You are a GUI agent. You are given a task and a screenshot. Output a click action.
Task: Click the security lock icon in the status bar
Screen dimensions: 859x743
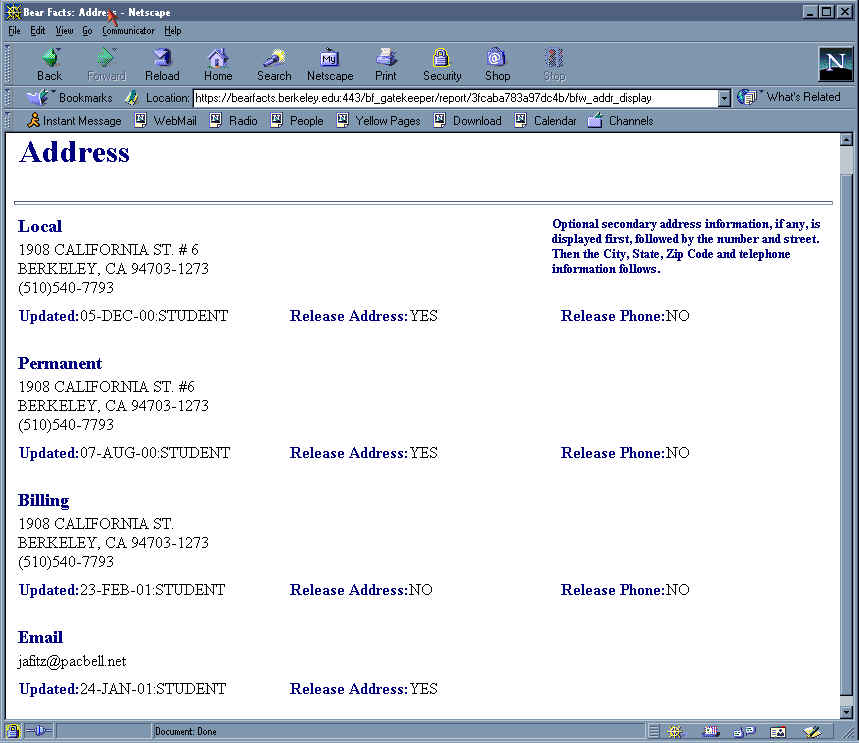point(12,731)
